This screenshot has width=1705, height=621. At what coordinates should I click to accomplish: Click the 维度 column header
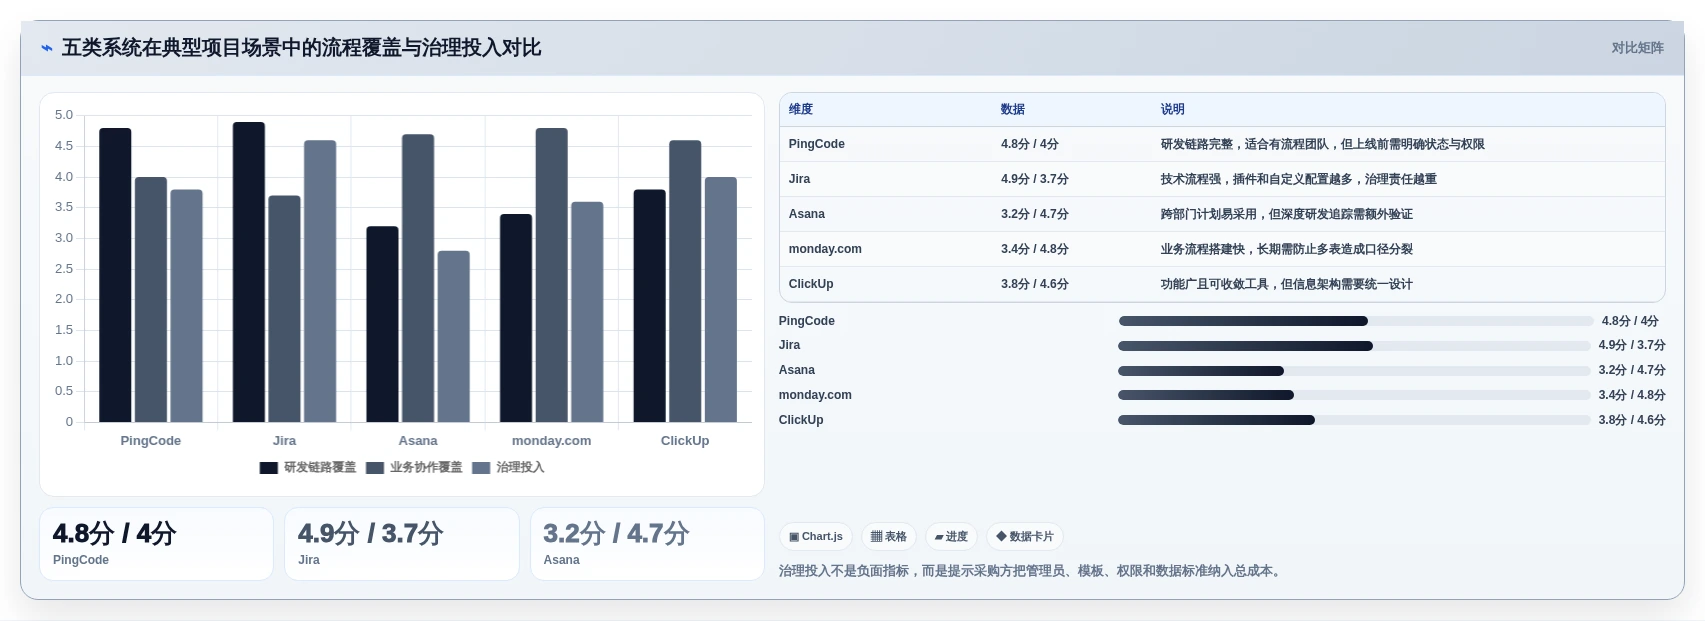(x=801, y=109)
